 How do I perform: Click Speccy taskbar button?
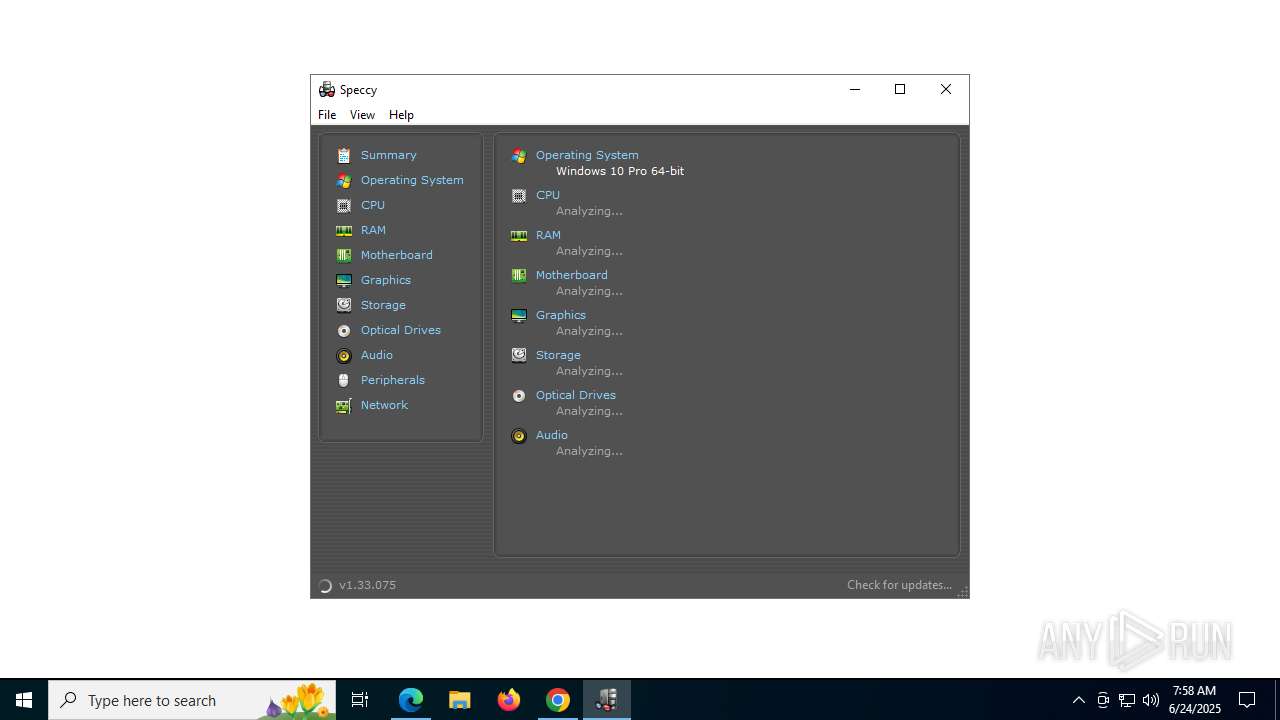click(607, 700)
